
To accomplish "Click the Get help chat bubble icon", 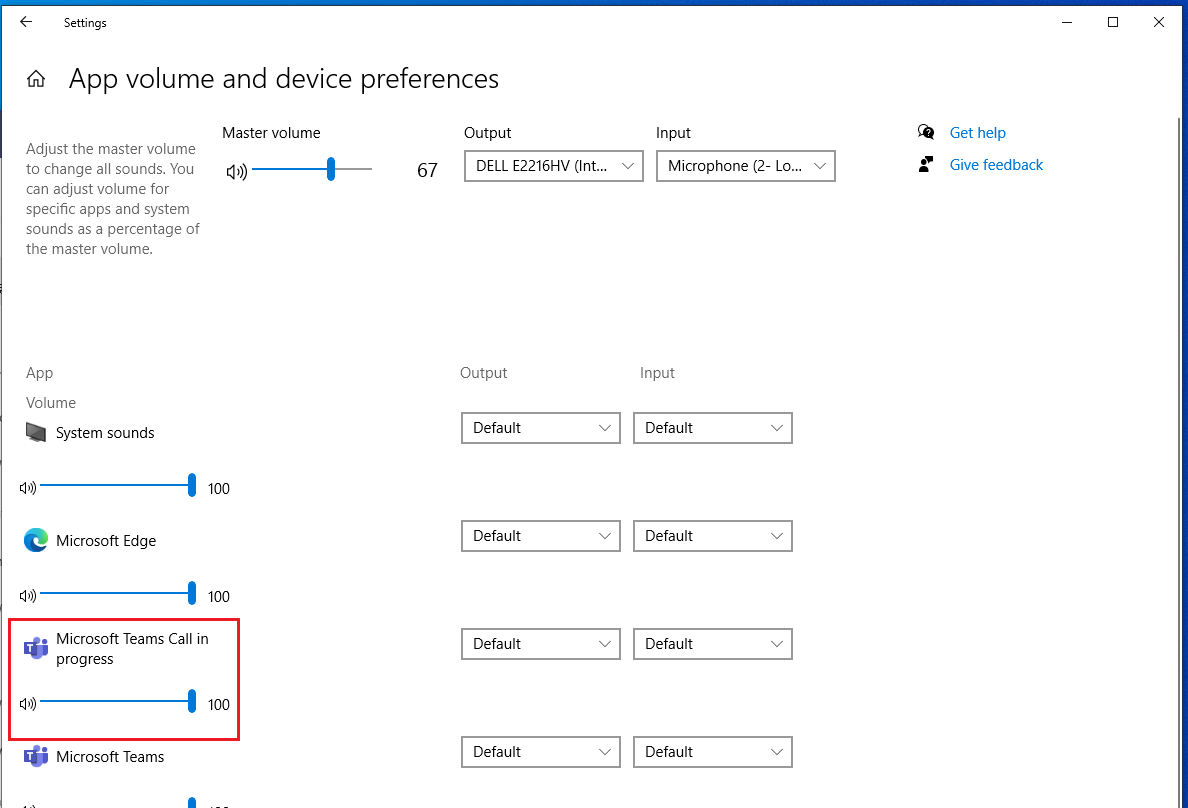I will point(926,133).
